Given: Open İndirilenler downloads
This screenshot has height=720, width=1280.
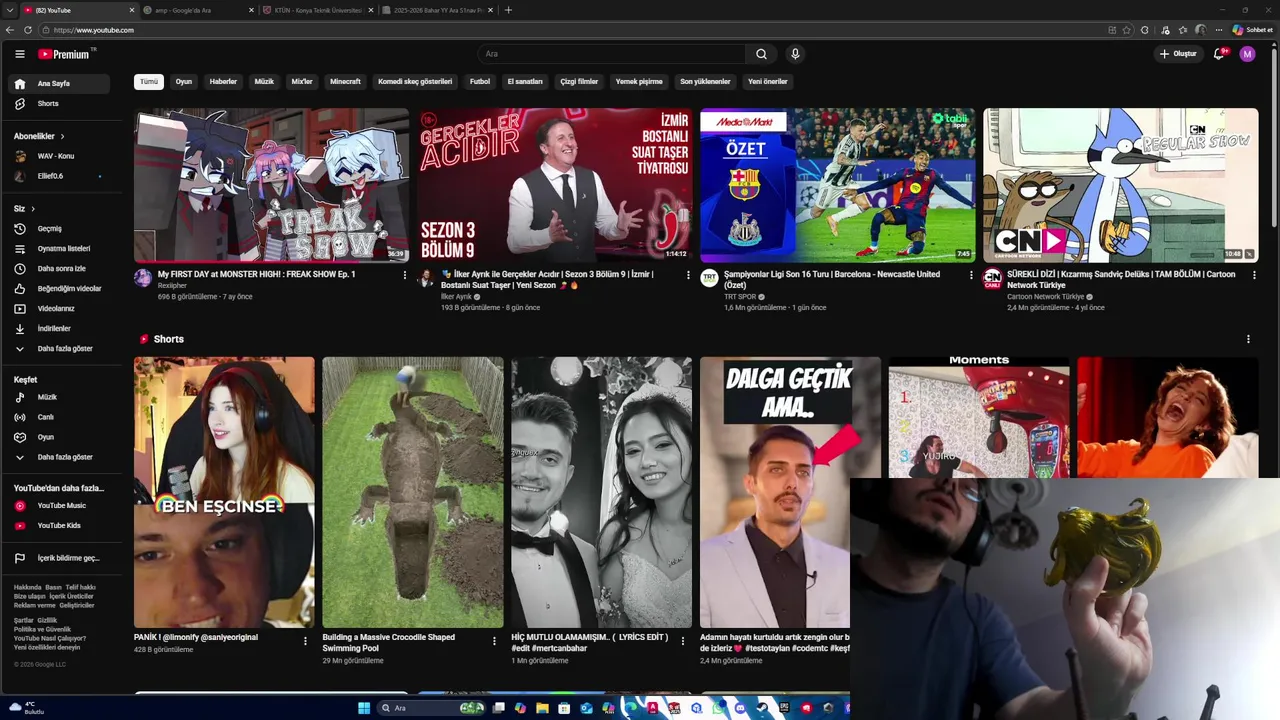Looking at the screenshot, I should (x=59, y=329).
